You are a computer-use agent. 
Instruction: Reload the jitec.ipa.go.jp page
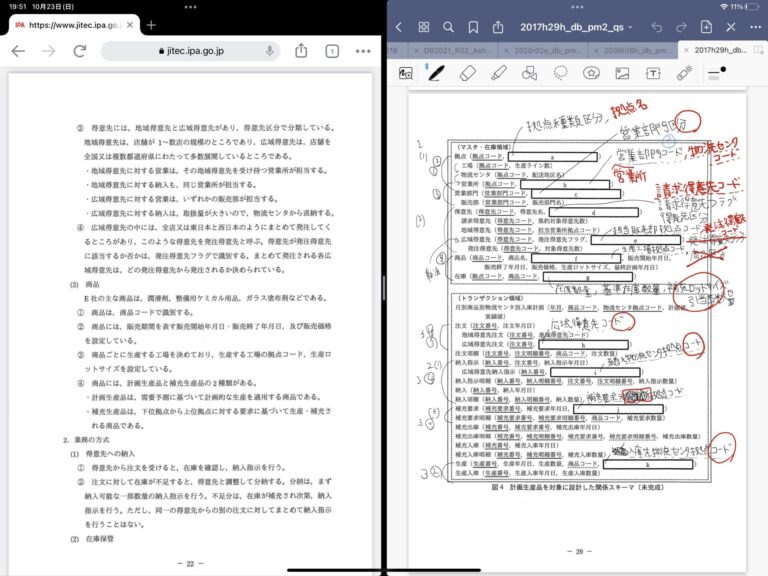80,51
